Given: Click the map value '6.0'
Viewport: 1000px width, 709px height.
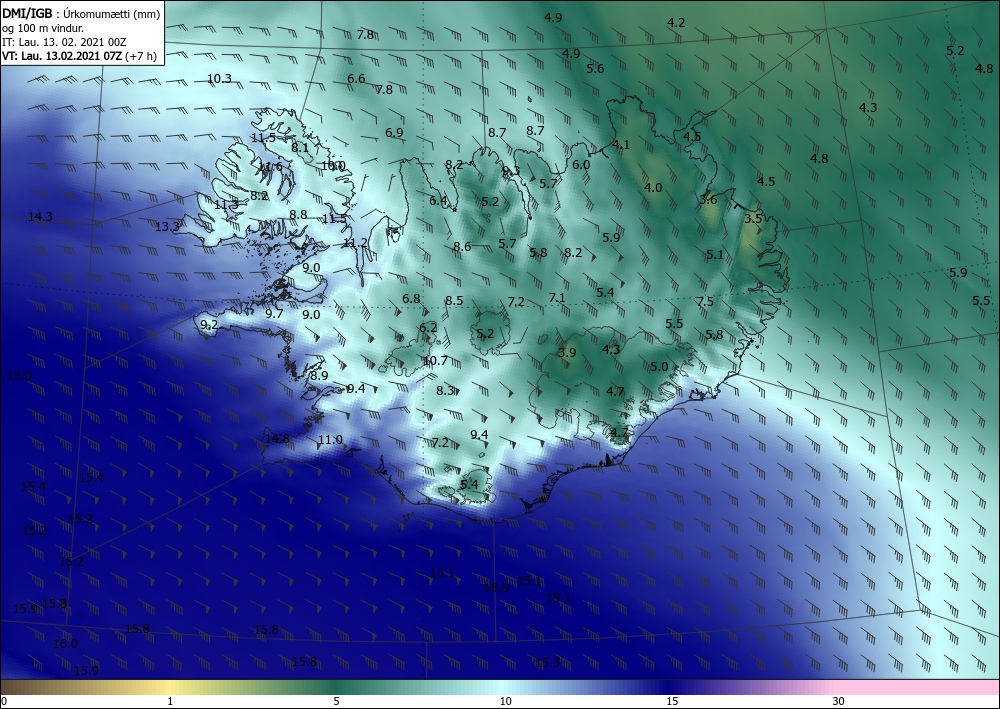Looking at the screenshot, I should pyautogui.click(x=581, y=164).
